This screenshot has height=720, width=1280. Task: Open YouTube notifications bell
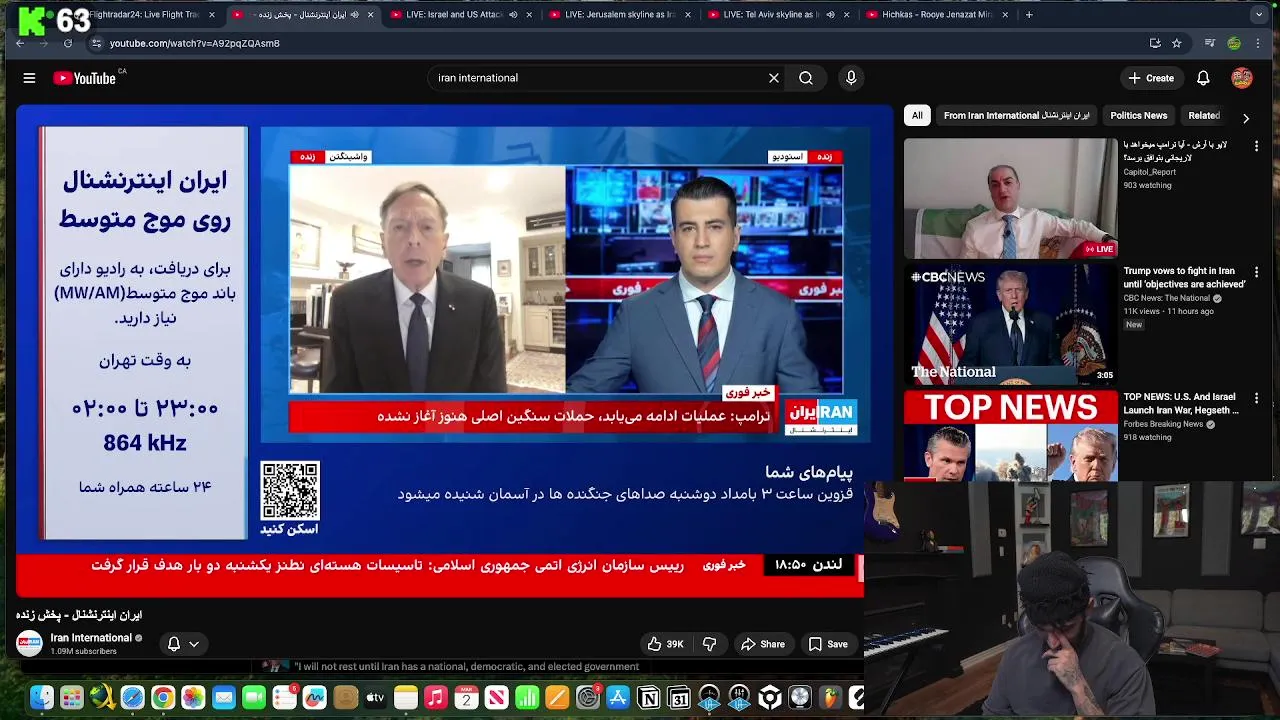[1203, 78]
